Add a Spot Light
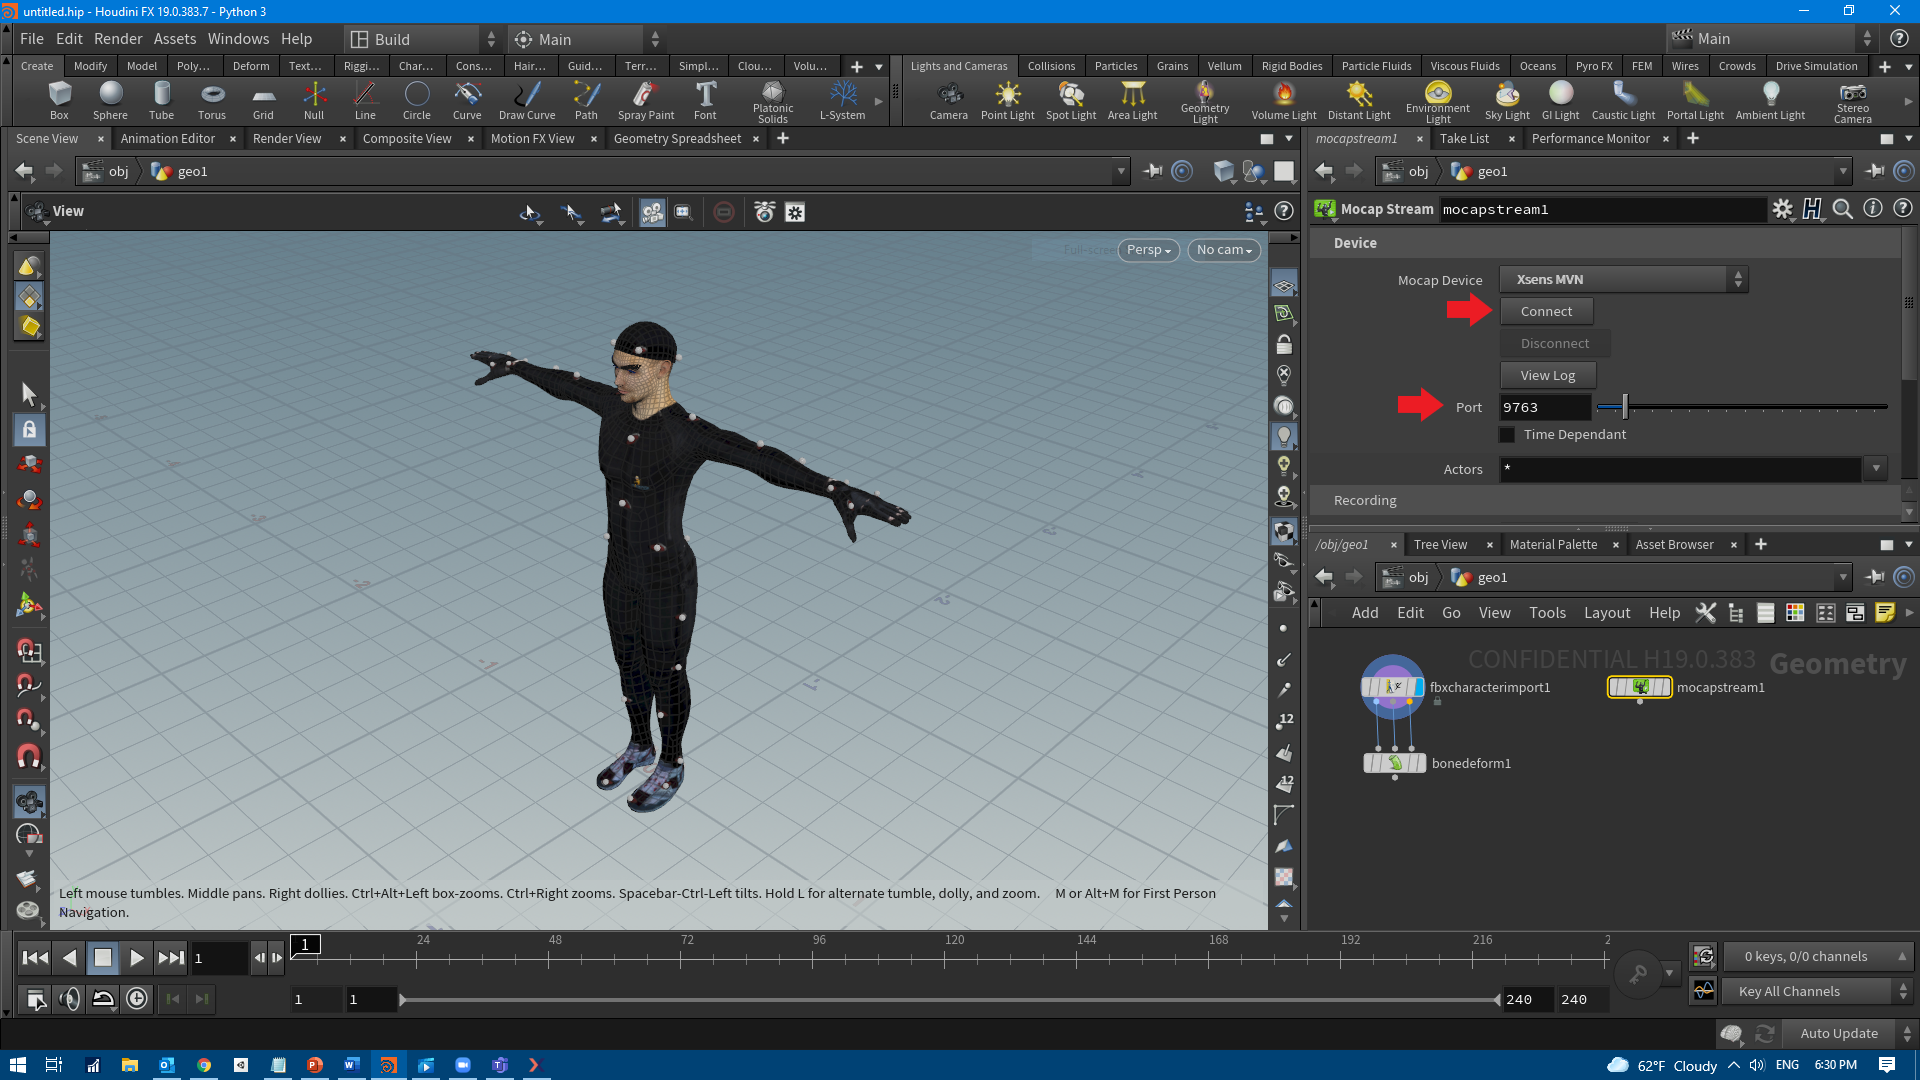Image resolution: width=1920 pixels, height=1080 pixels. coord(1071,101)
